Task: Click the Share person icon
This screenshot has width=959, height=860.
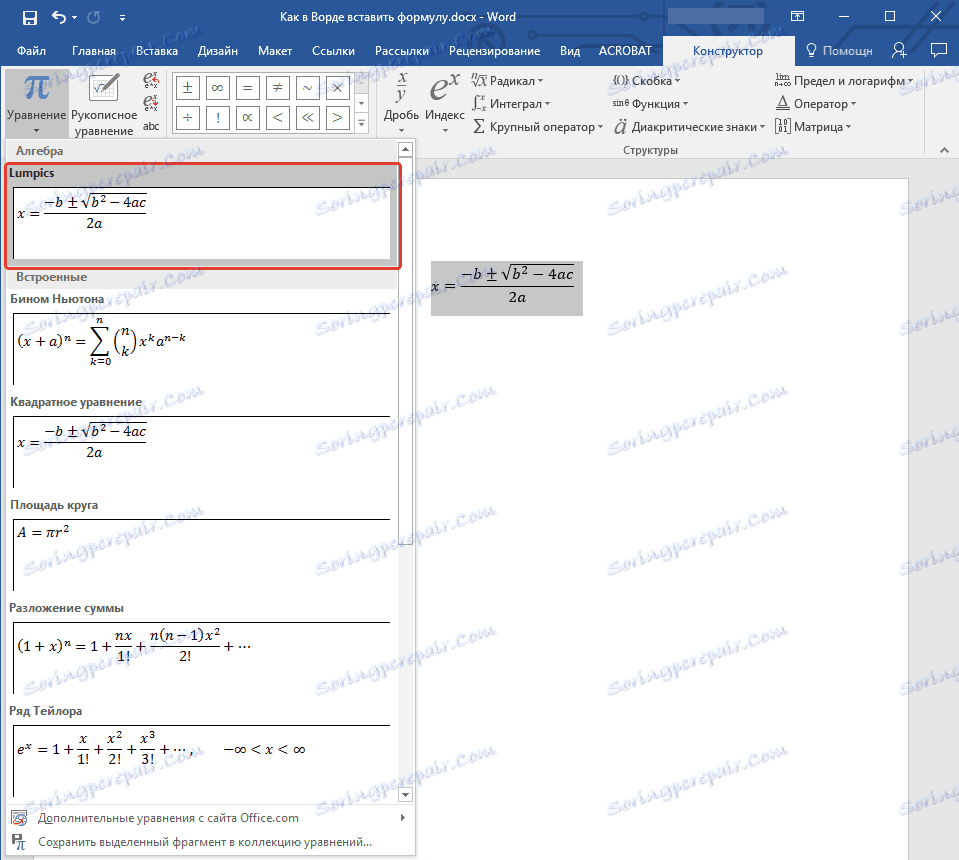Action: (x=899, y=50)
